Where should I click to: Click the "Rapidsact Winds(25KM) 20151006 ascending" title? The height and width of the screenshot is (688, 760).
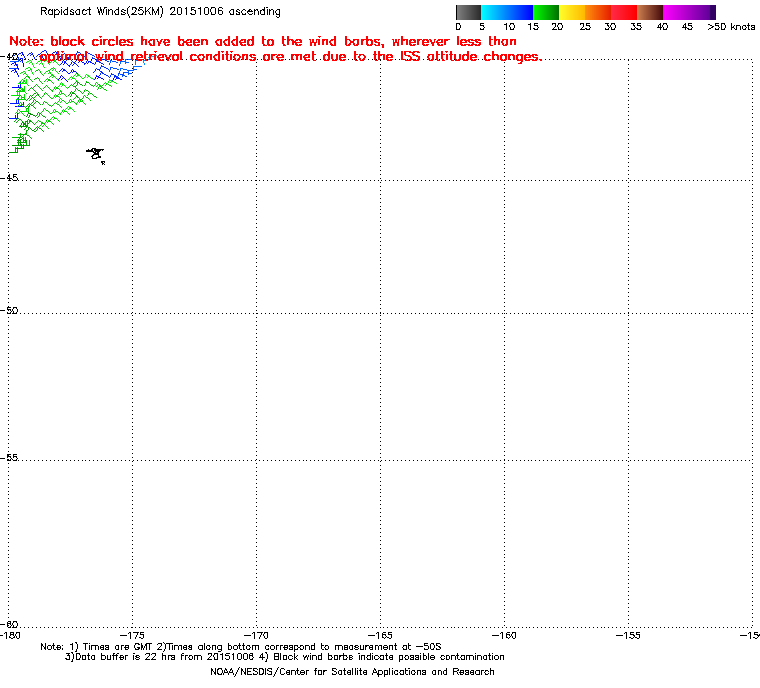pyautogui.click(x=160, y=11)
